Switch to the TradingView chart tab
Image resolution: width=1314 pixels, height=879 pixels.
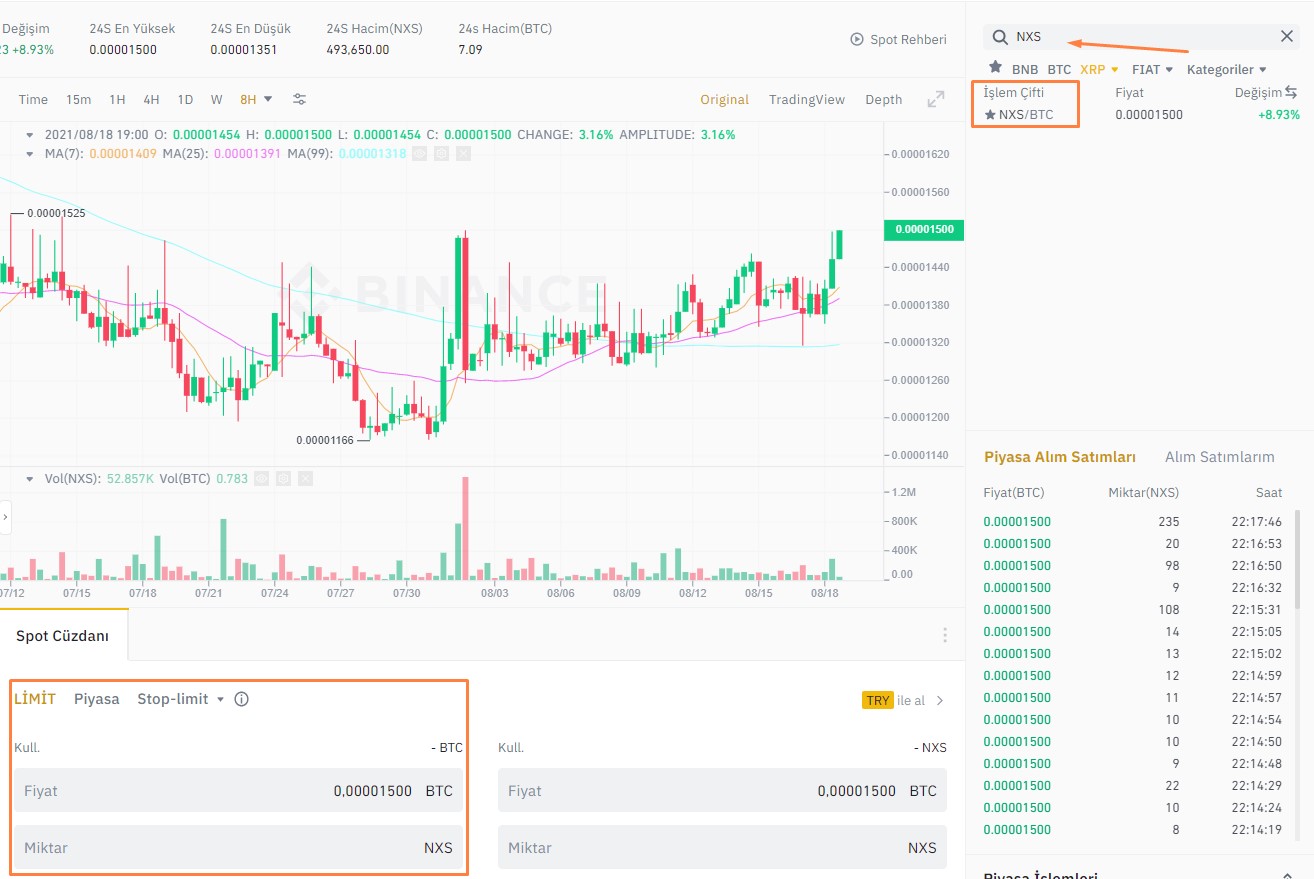(x=807, y=99)
